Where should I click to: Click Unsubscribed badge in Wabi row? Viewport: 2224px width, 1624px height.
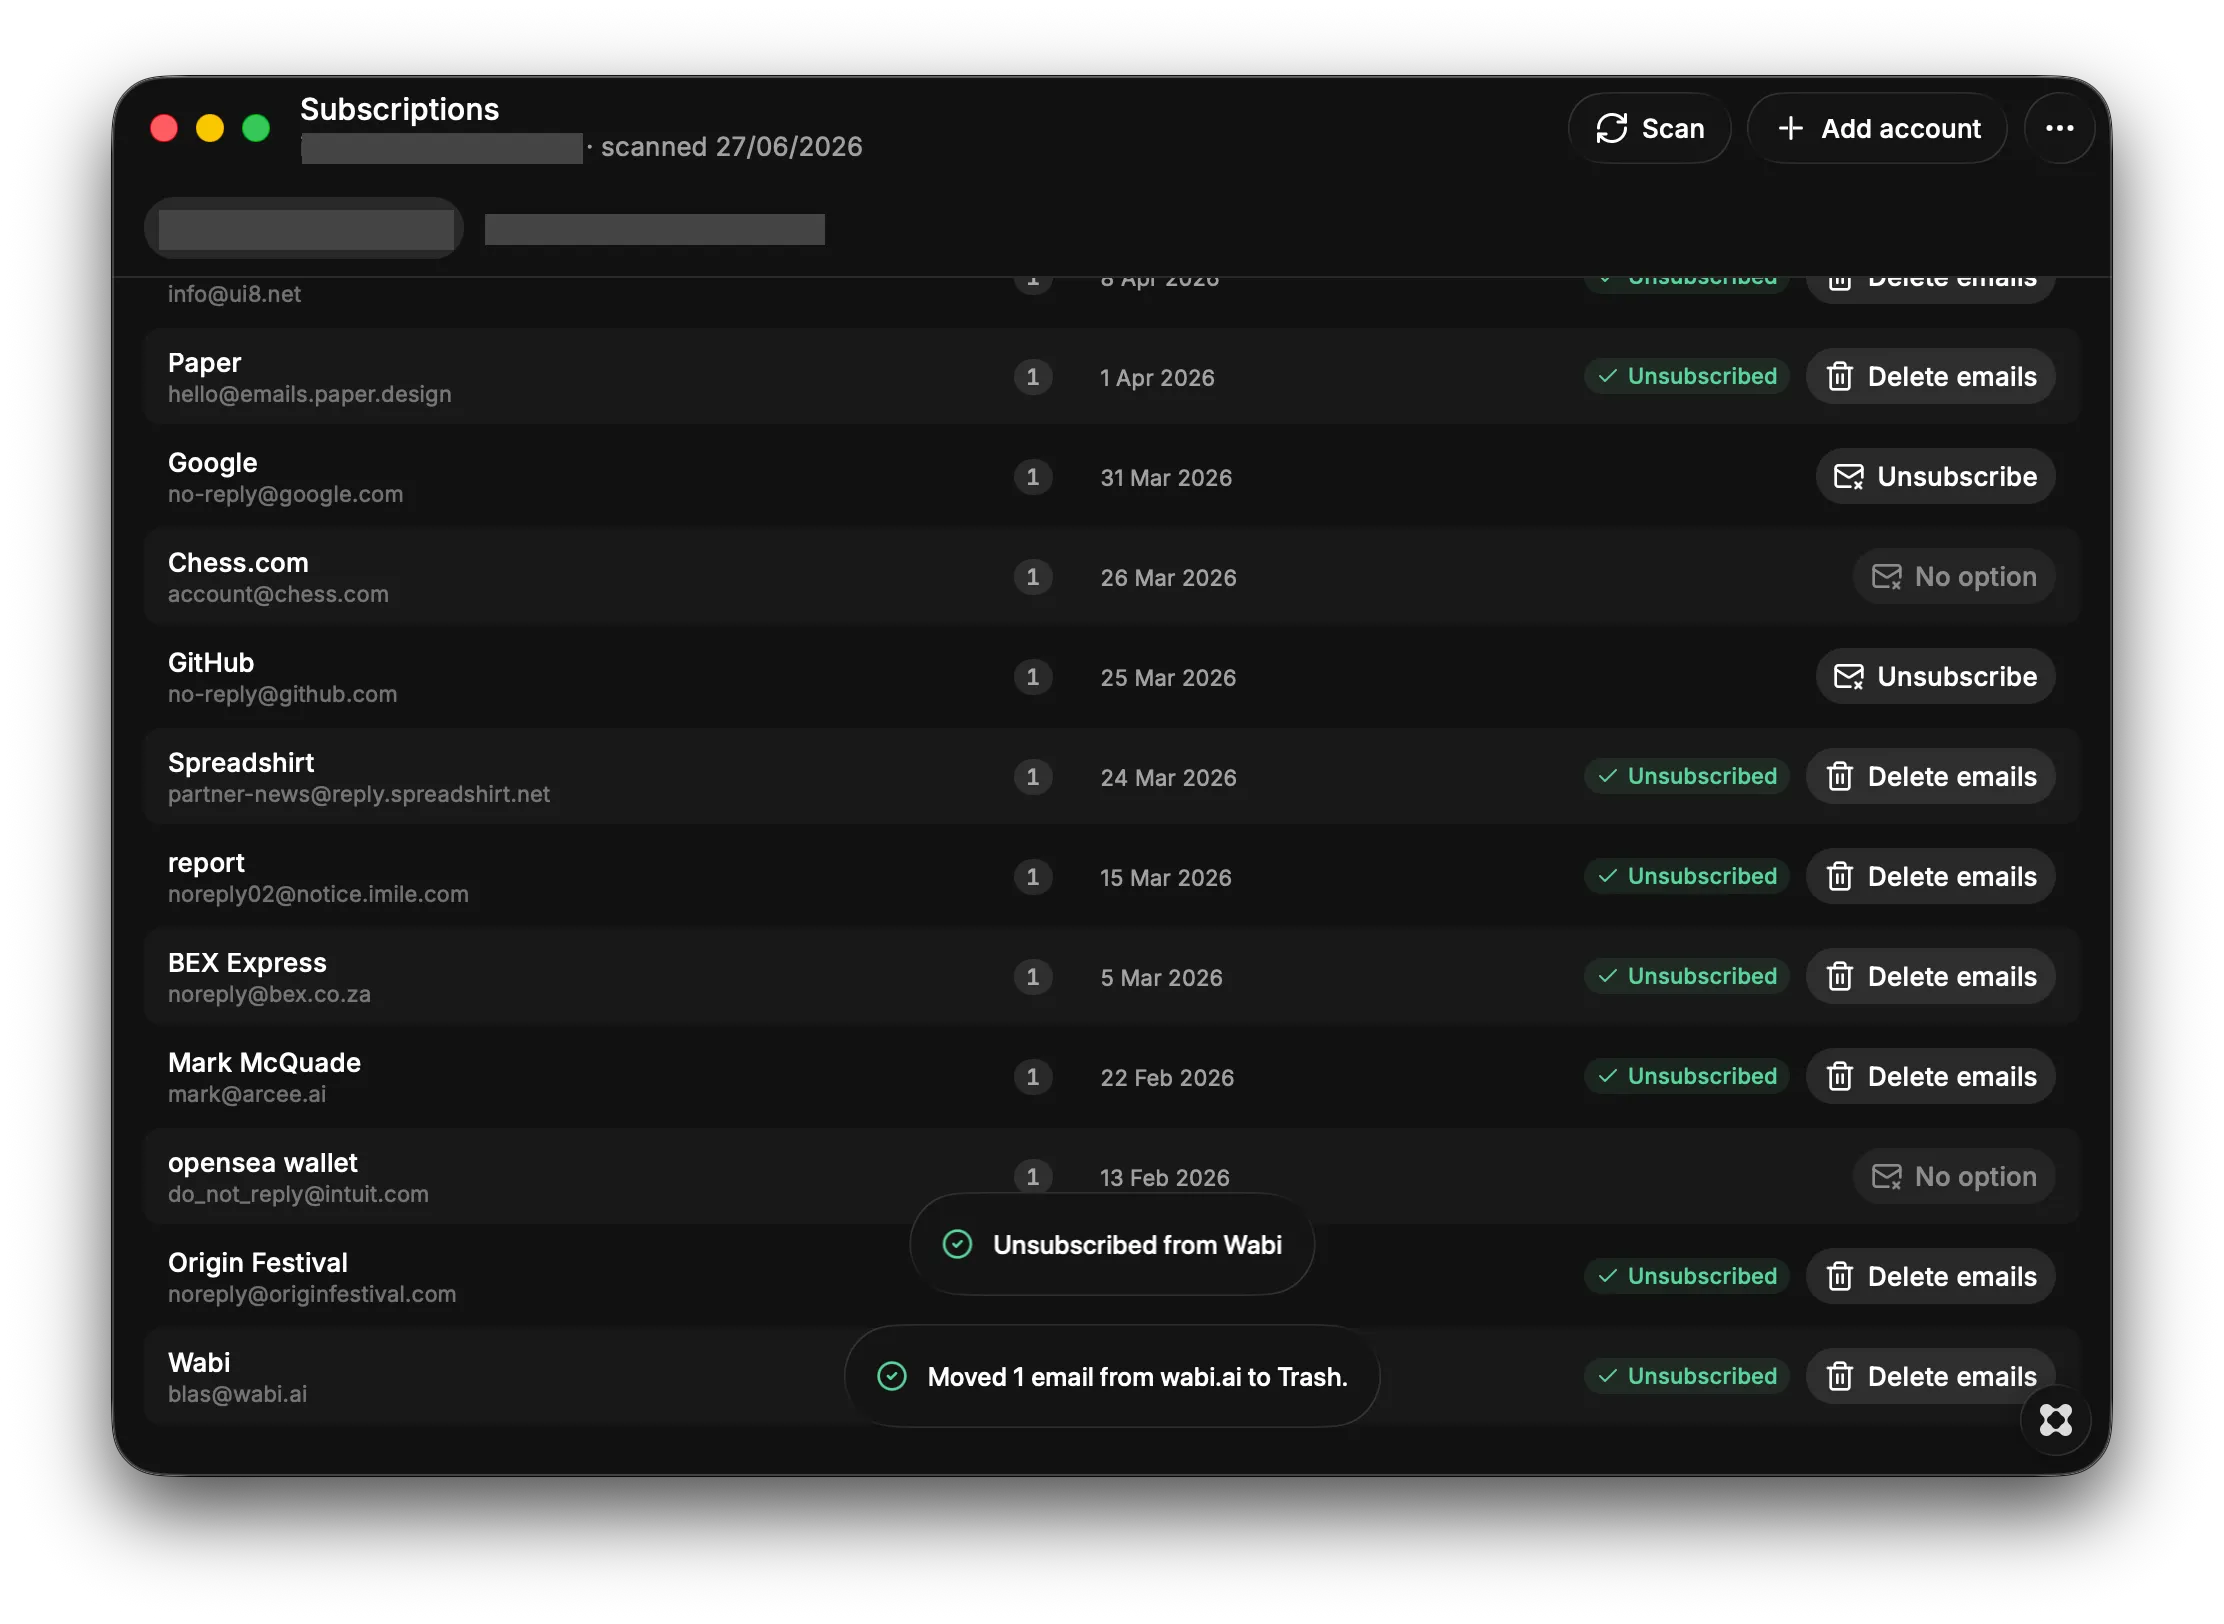[x=1687, y=1376]
